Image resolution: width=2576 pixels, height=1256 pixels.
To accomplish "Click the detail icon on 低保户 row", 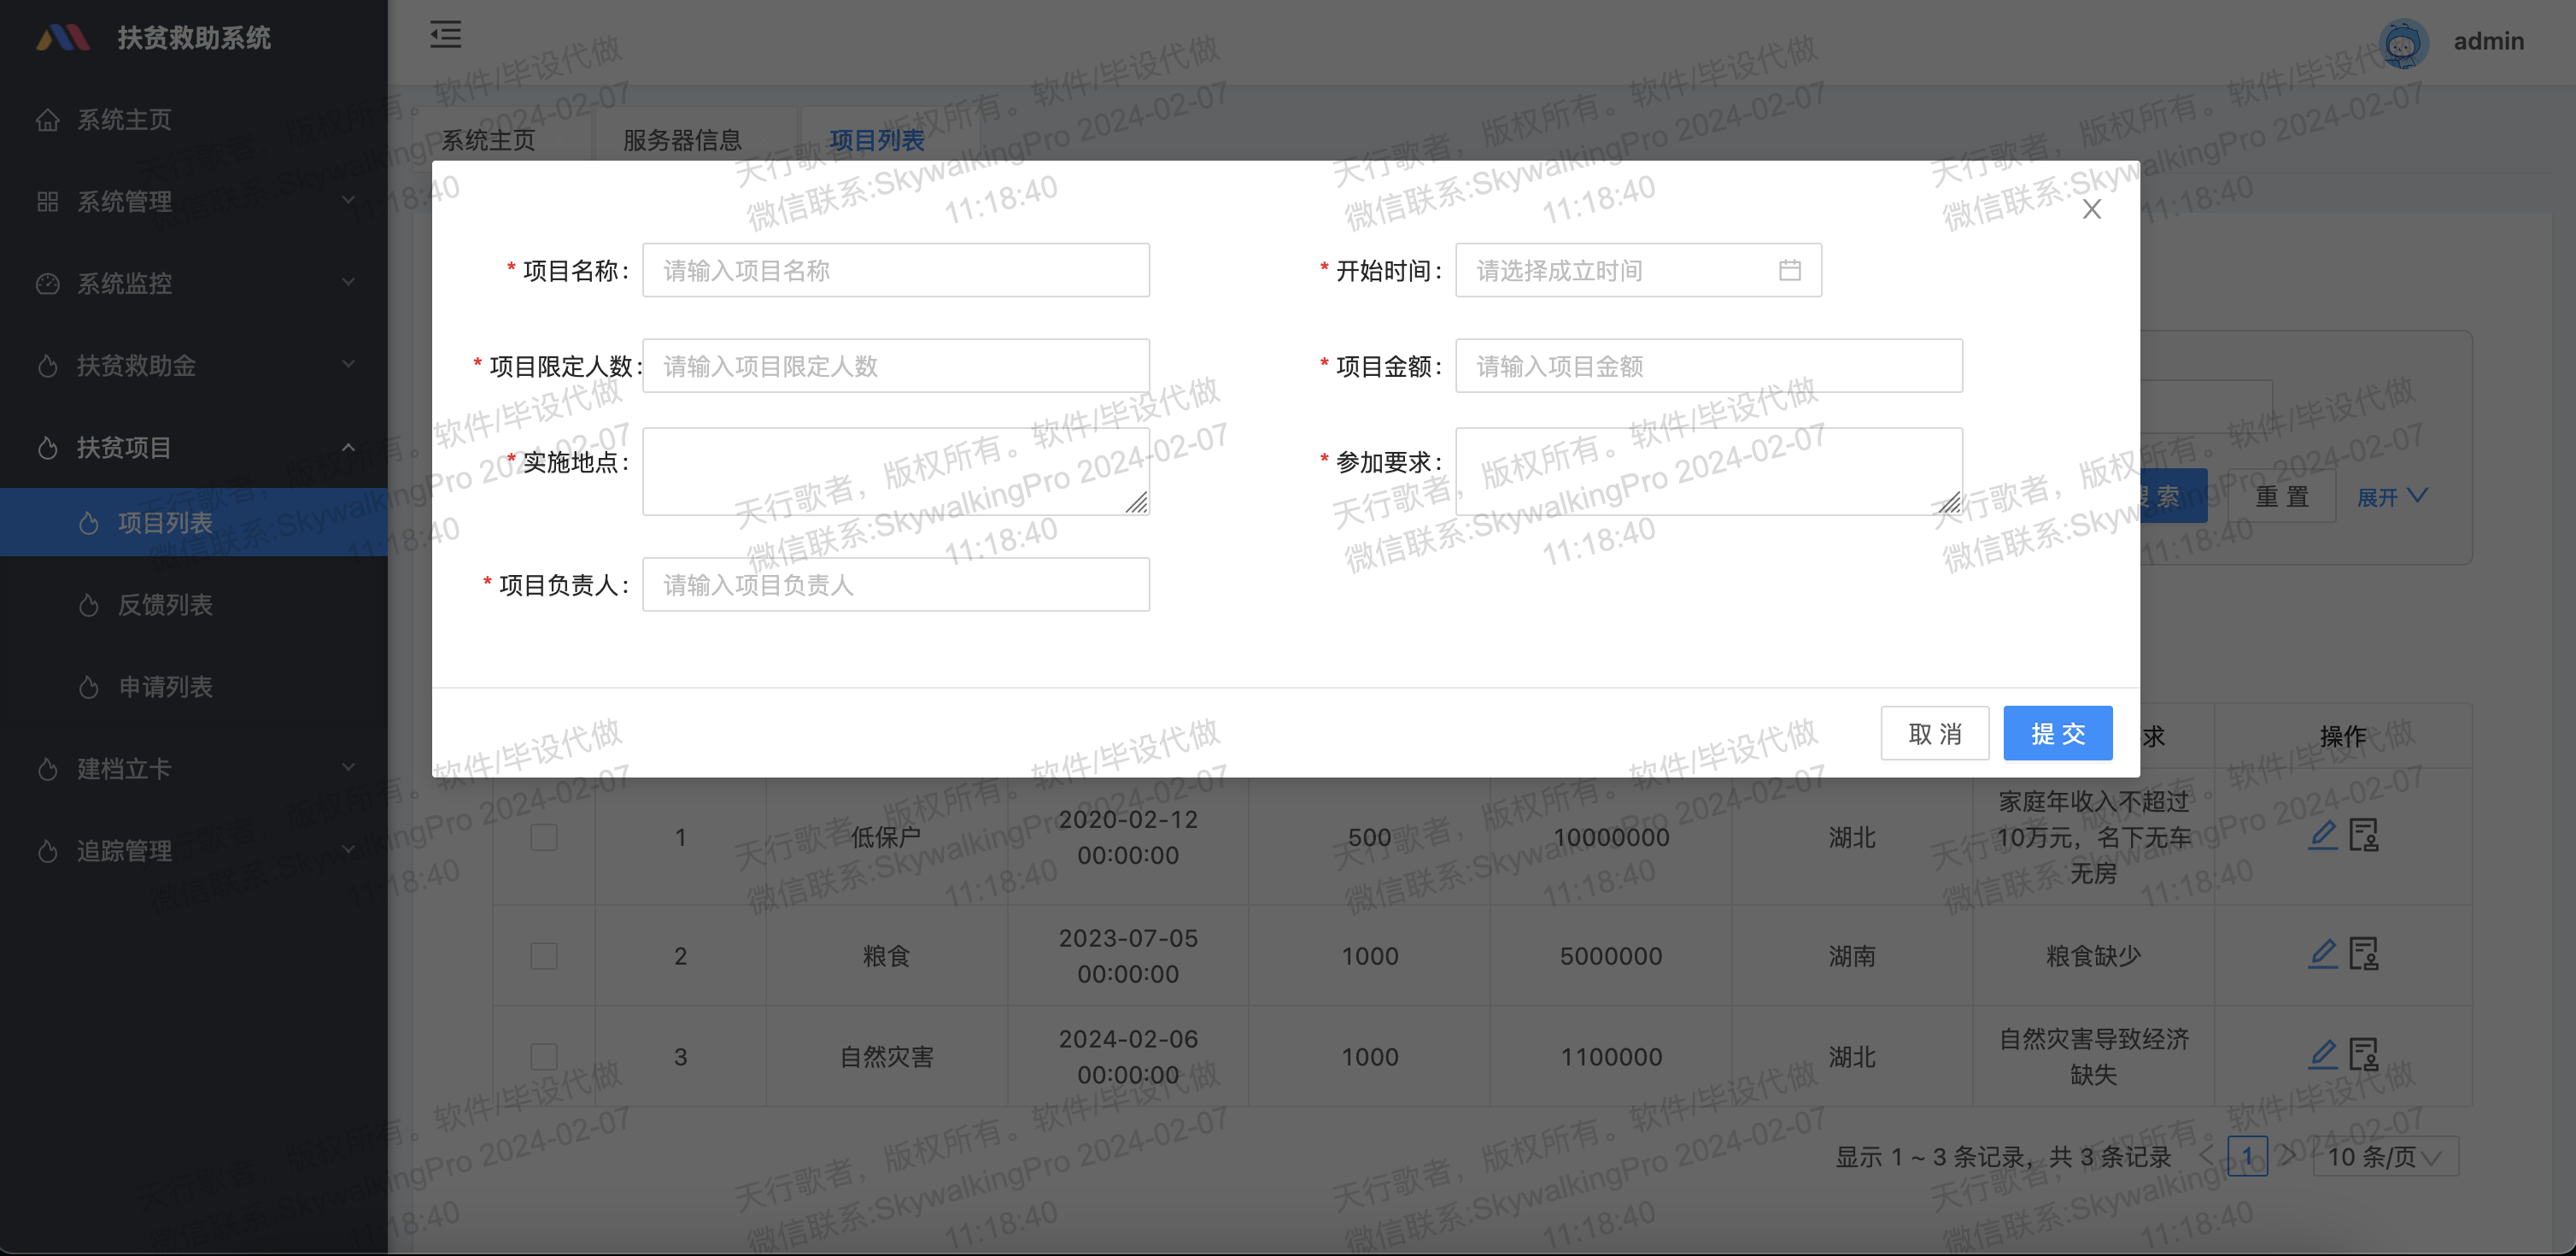I will [x=2365, y=836].
